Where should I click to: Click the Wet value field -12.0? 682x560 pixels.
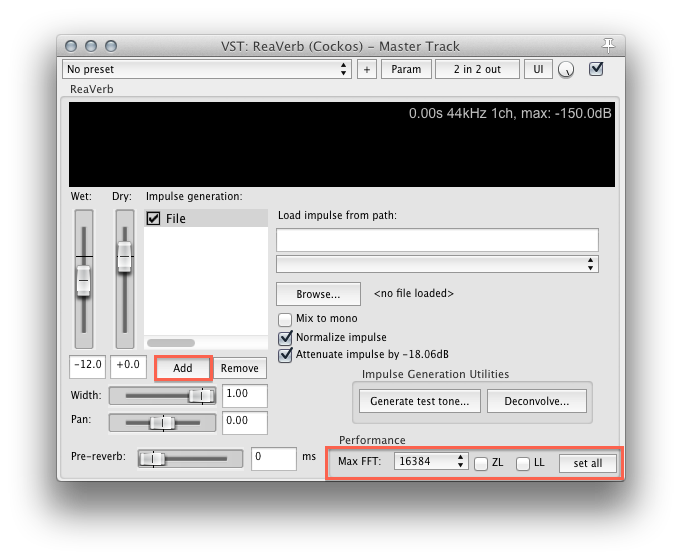coord(87,367)
